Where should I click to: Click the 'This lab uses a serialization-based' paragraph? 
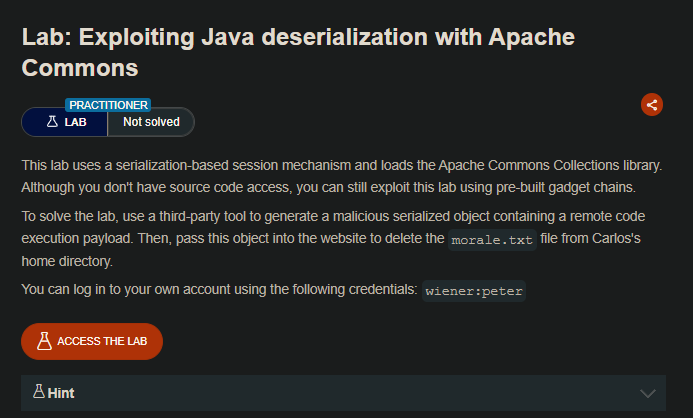click(341, 164)
